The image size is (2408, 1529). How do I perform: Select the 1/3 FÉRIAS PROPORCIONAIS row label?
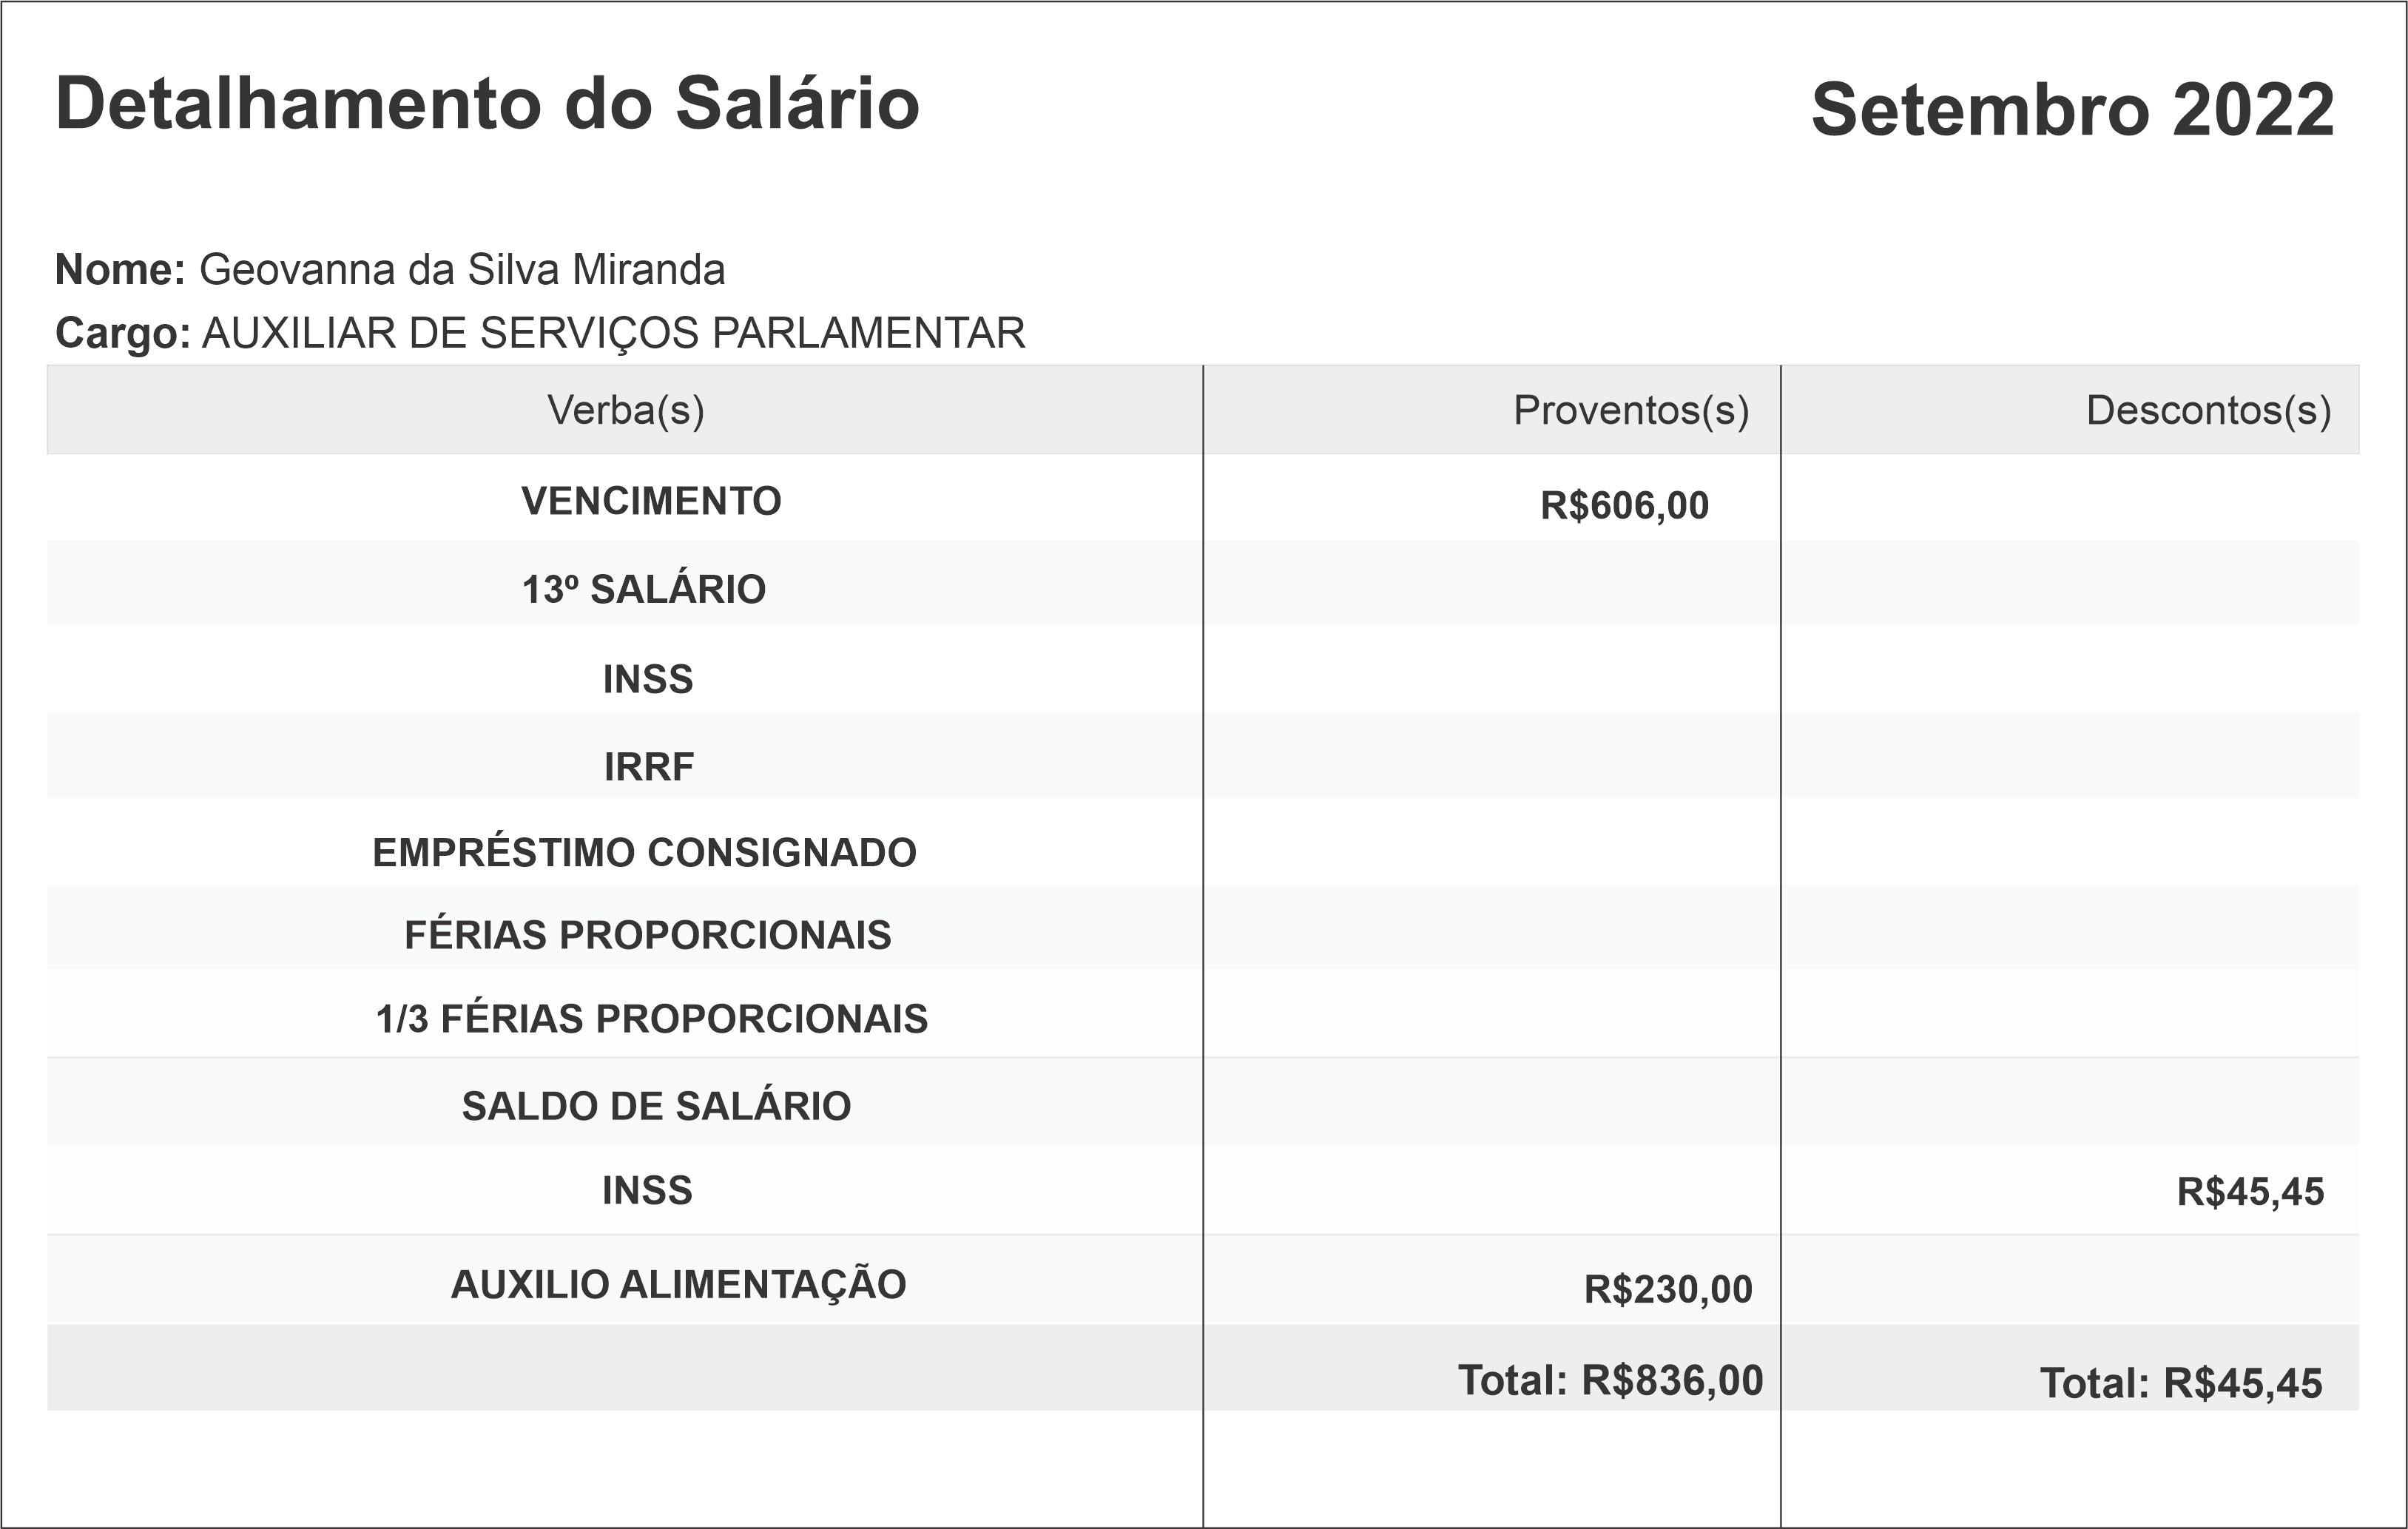pos(651,1019)
